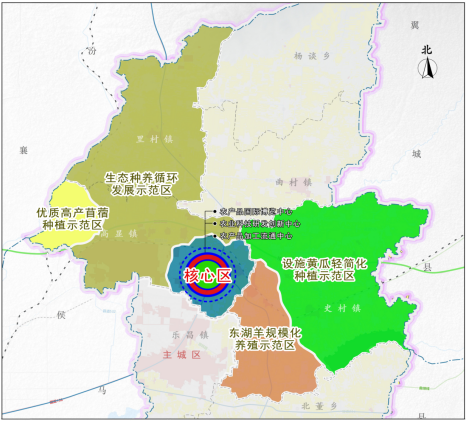Screen dimensions: 467x422
Task: Click the north arrow compass icon
Action: pos(427,68)
